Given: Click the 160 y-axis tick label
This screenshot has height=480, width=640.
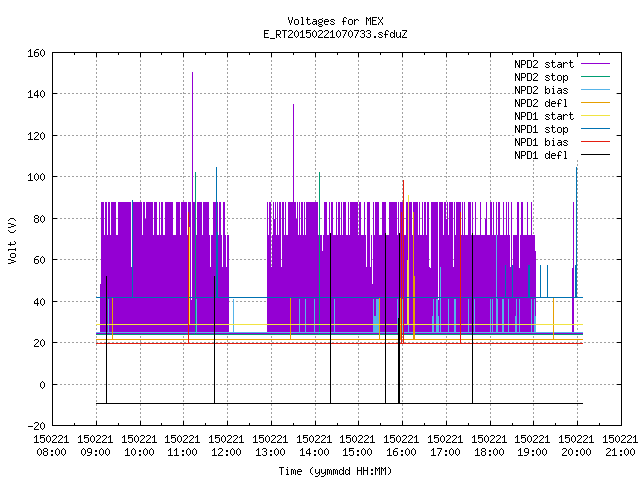Looking at the screenshot, I should pos(36,53).
